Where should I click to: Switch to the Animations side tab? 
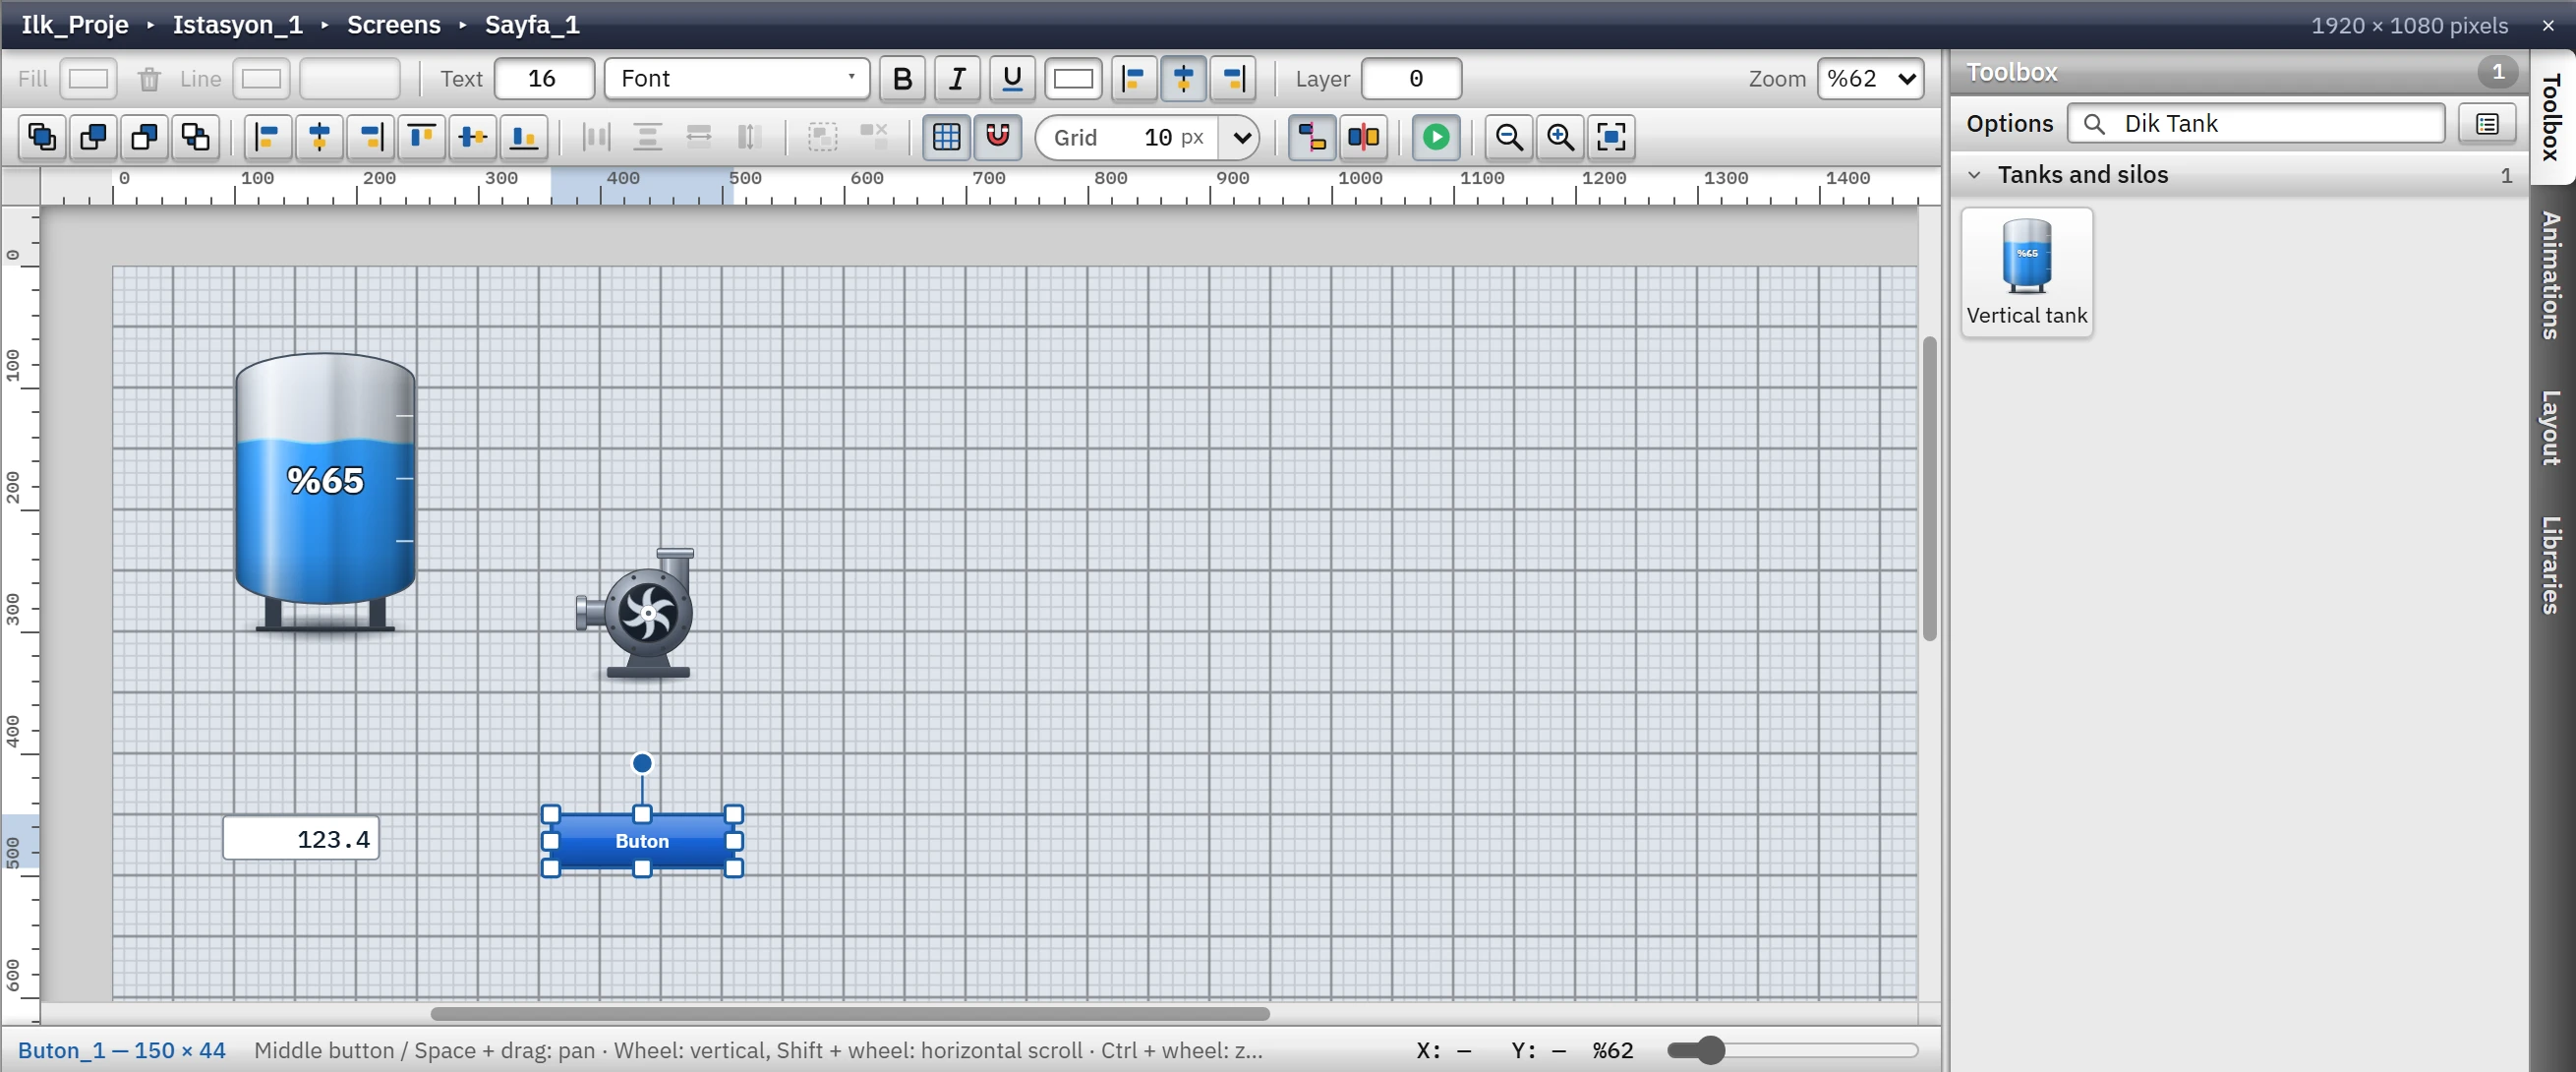coord(2552,275)
